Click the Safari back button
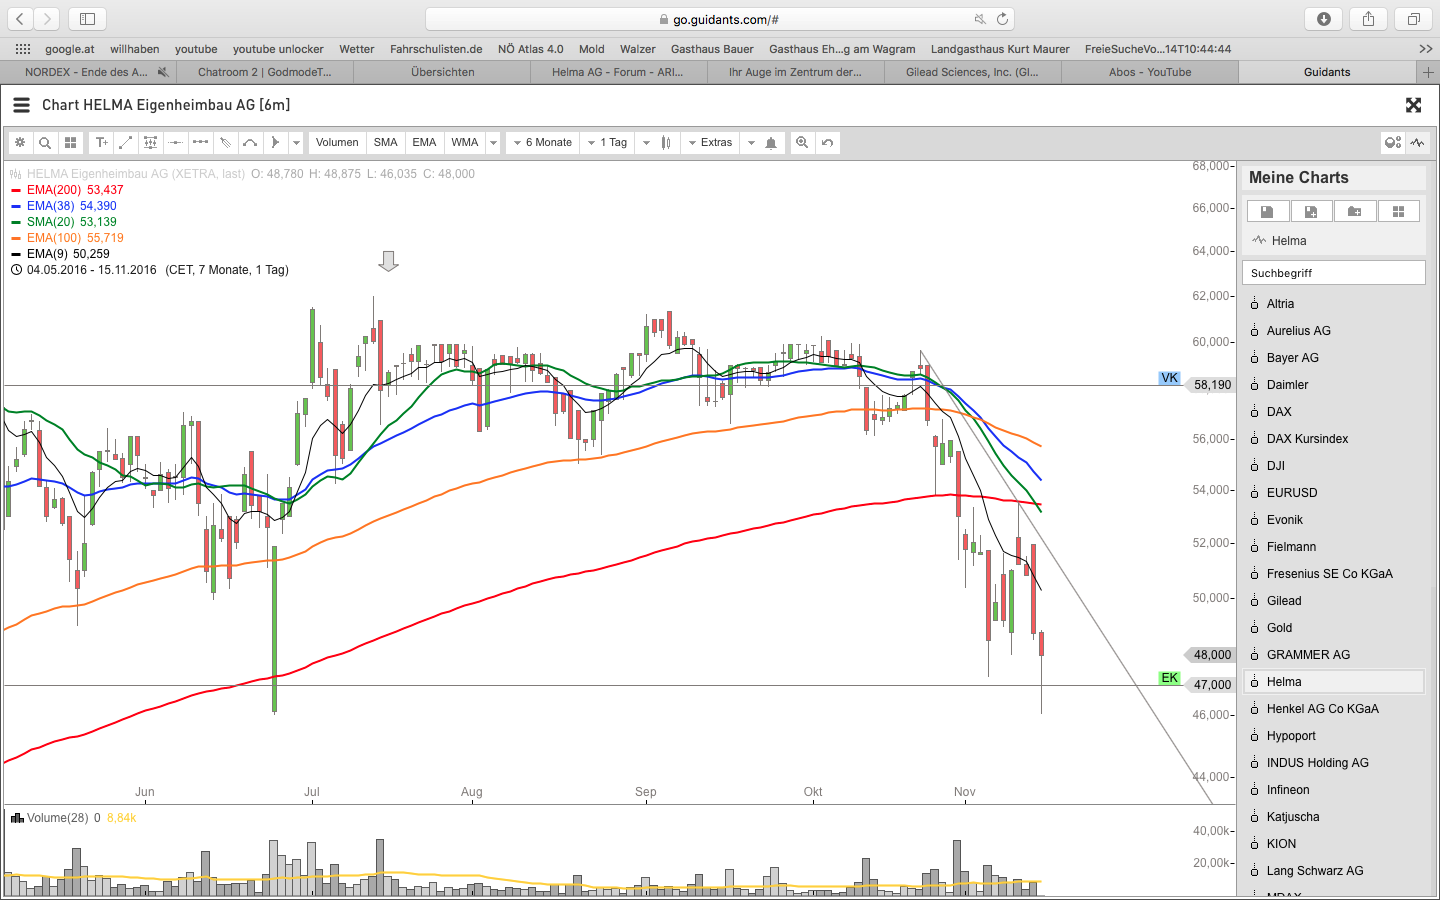1440x900 pixels. 21,19
